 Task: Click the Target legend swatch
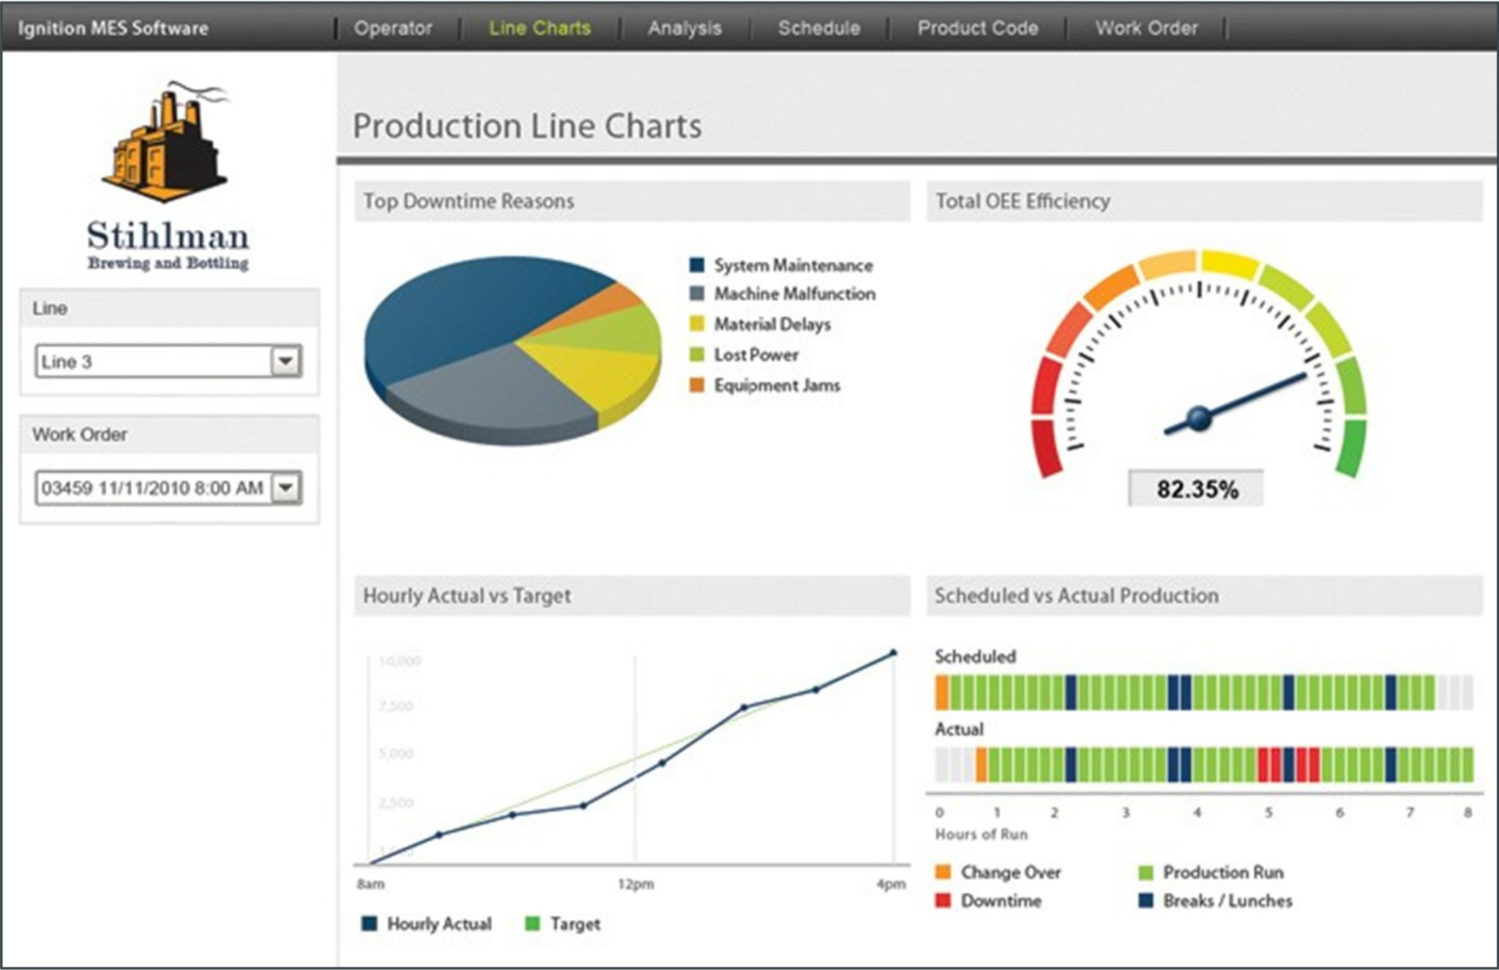pyautogui.click(x=533, y=924)
